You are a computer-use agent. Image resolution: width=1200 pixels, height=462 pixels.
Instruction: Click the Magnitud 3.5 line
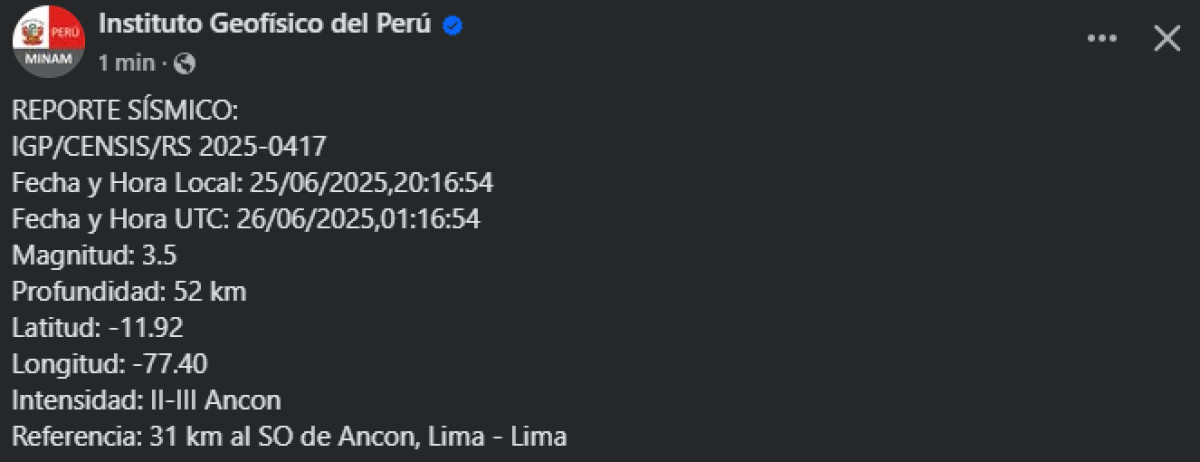pos(94,255)
